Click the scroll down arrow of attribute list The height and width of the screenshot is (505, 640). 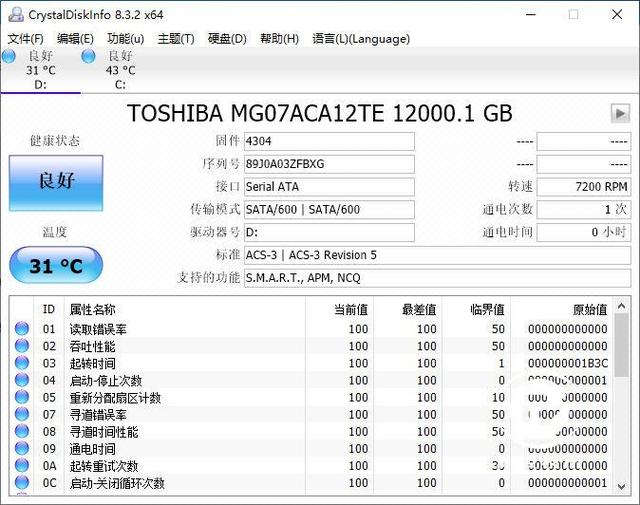point(622,486)
